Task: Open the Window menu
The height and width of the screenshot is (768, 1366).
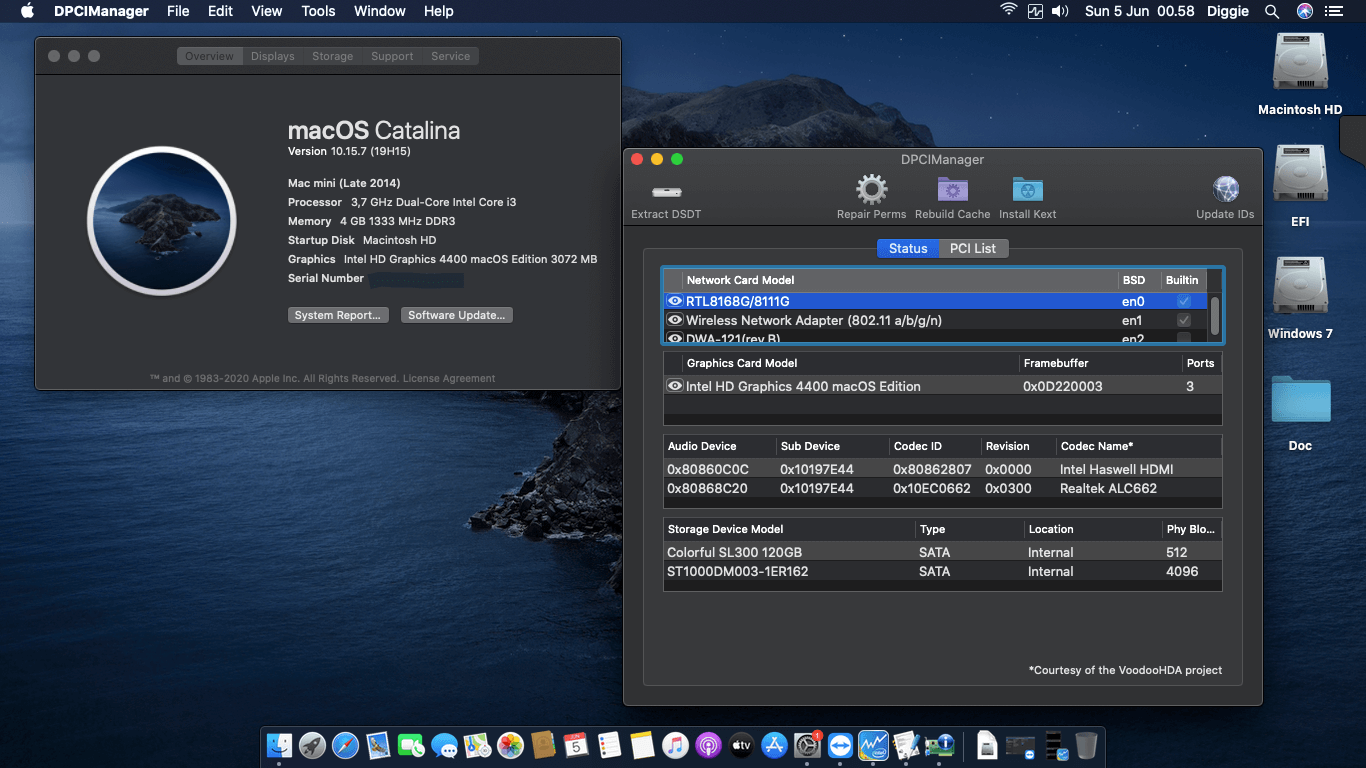Action: 380,11
